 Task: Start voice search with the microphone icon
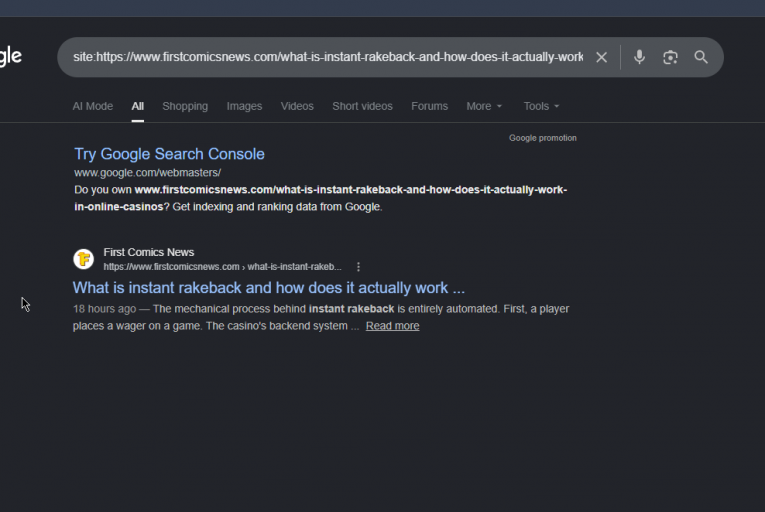click(639, 57)
